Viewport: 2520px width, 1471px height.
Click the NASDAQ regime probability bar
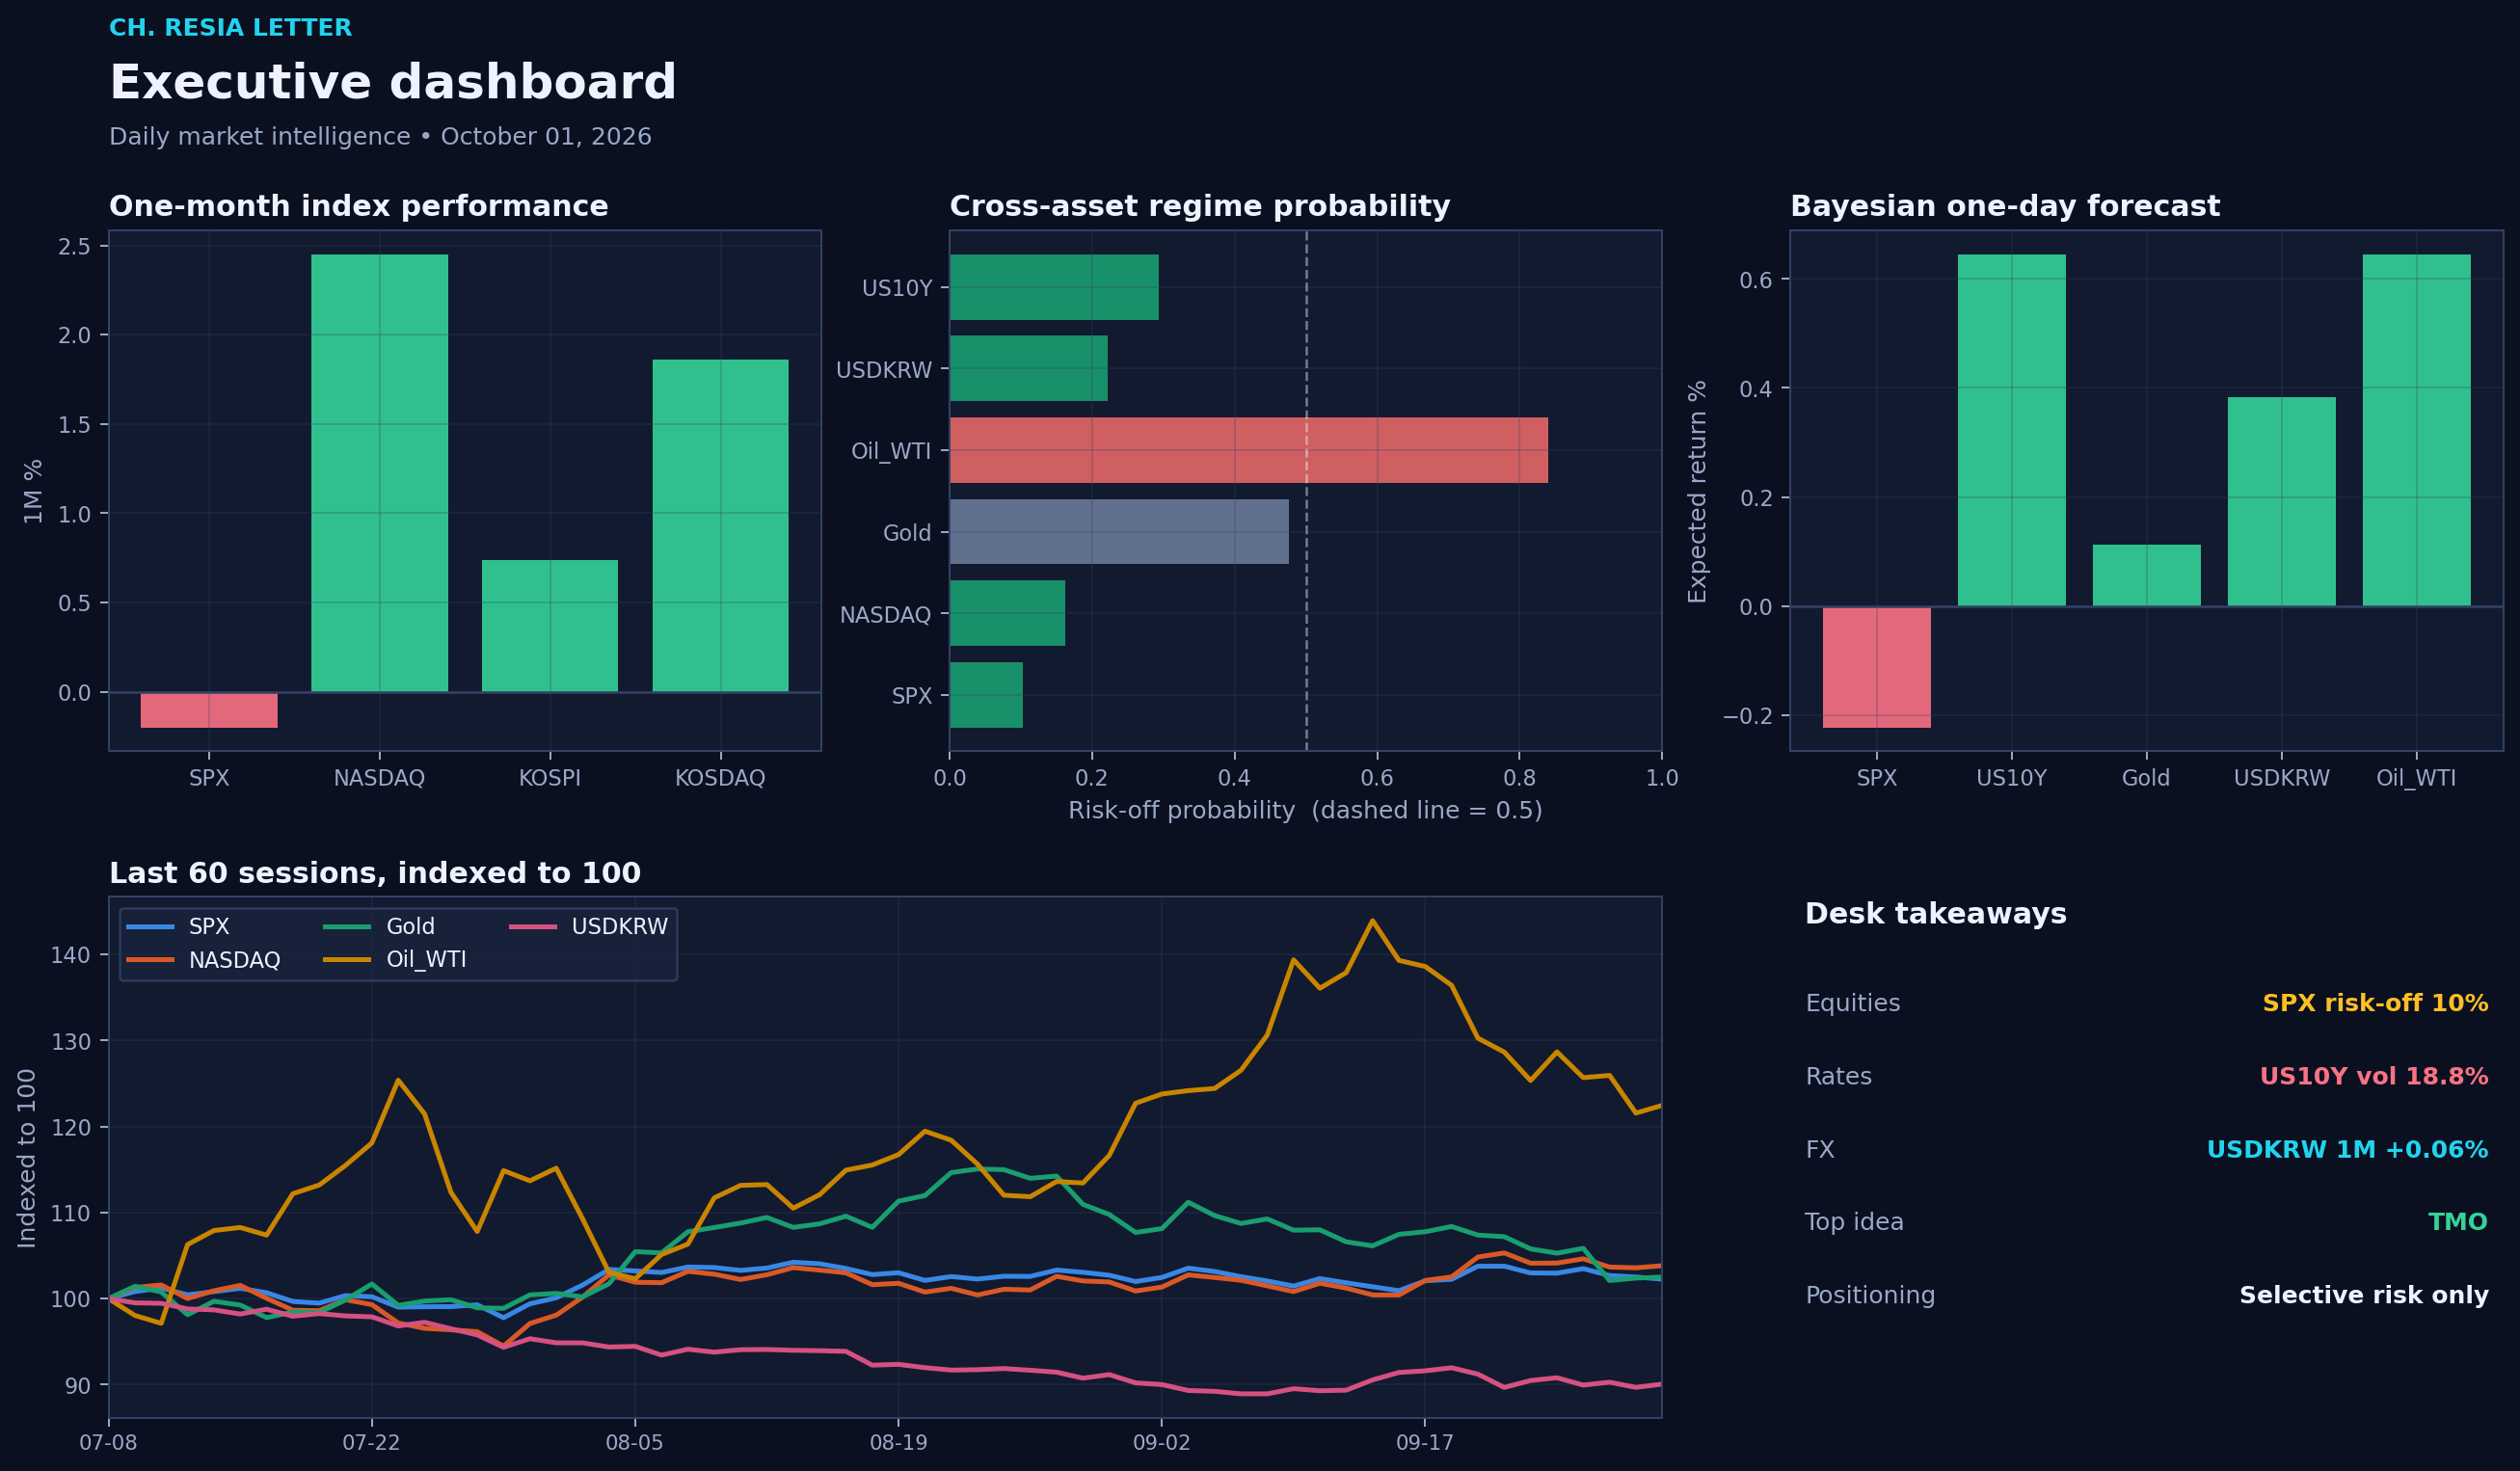1007,613
